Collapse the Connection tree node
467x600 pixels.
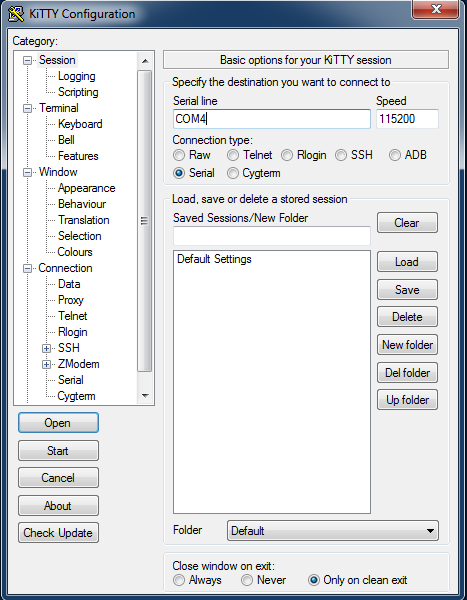(x=27, y=269)
